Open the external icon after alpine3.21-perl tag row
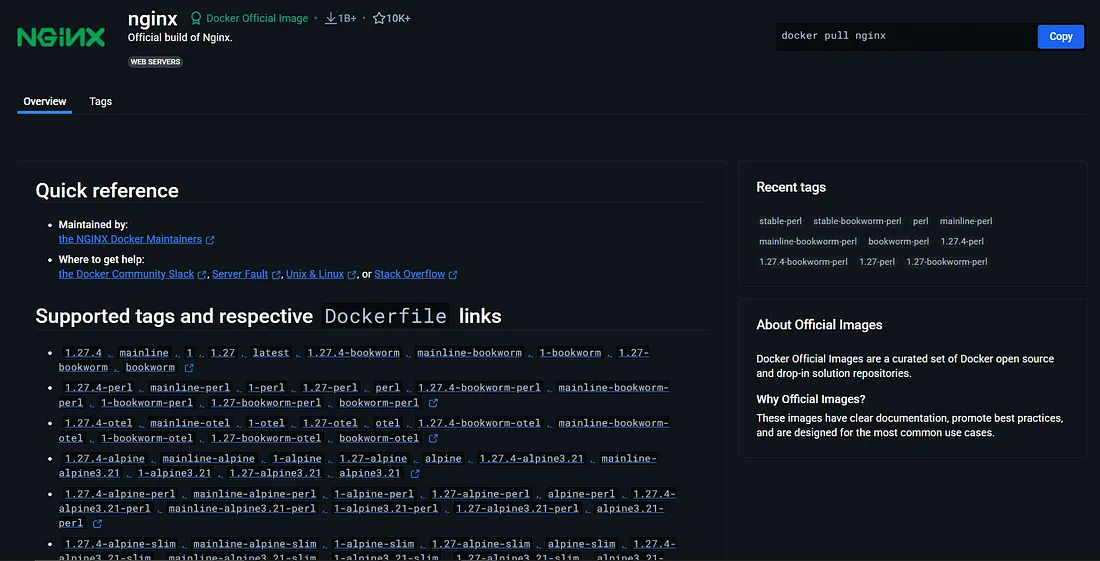Screen dimensions: 1100x561 click(x=97, y=524)
